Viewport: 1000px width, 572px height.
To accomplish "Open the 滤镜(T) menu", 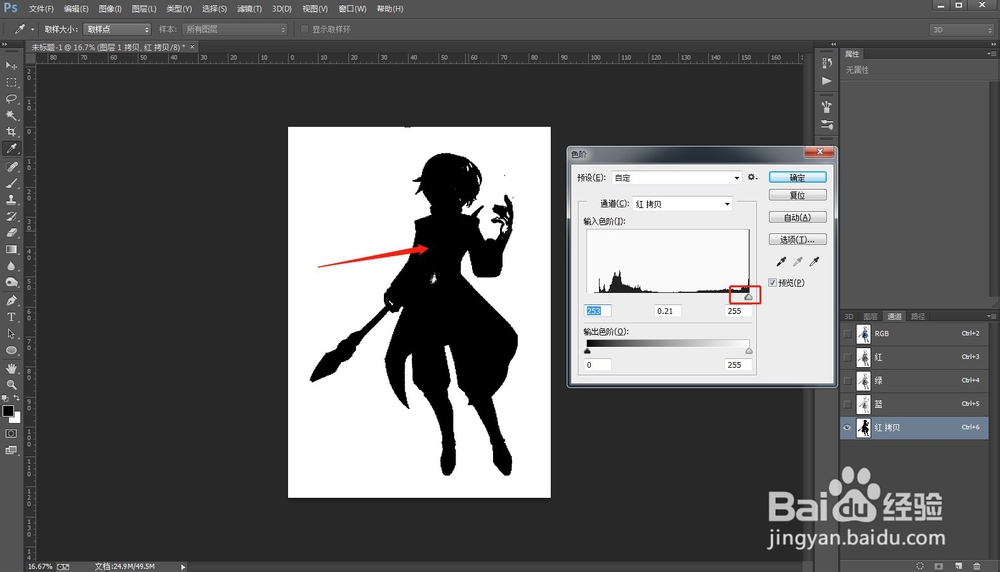I will tap(249, 9).
